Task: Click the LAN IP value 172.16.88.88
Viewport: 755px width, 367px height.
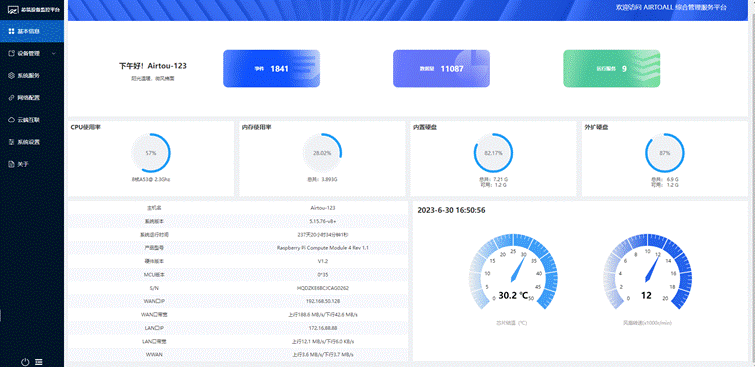Action: coord(323,328)
